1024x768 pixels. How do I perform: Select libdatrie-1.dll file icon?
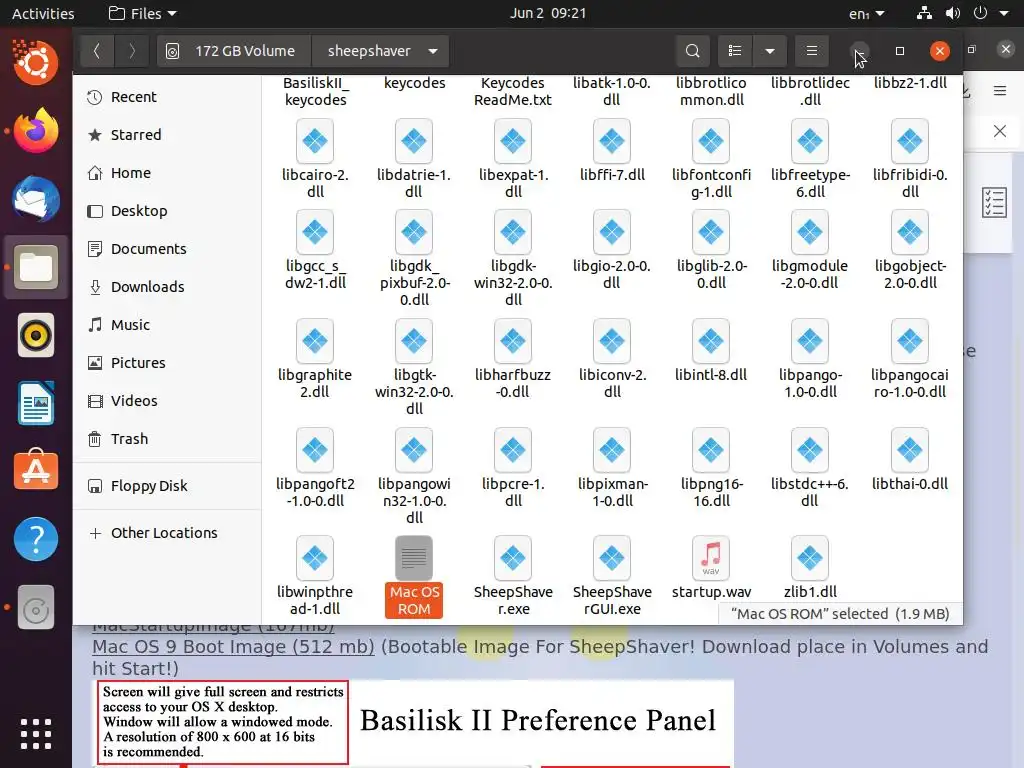[414, 141]
